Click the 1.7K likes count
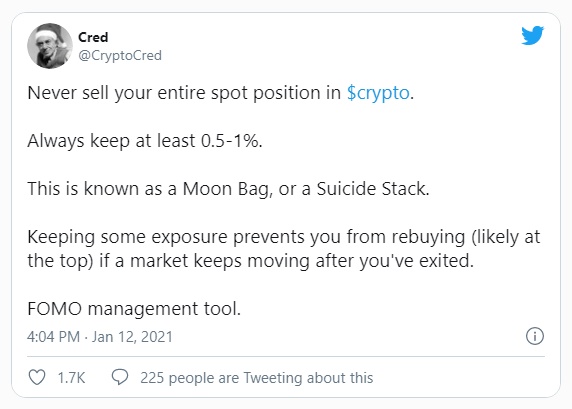572x409 pixels. 71,378
